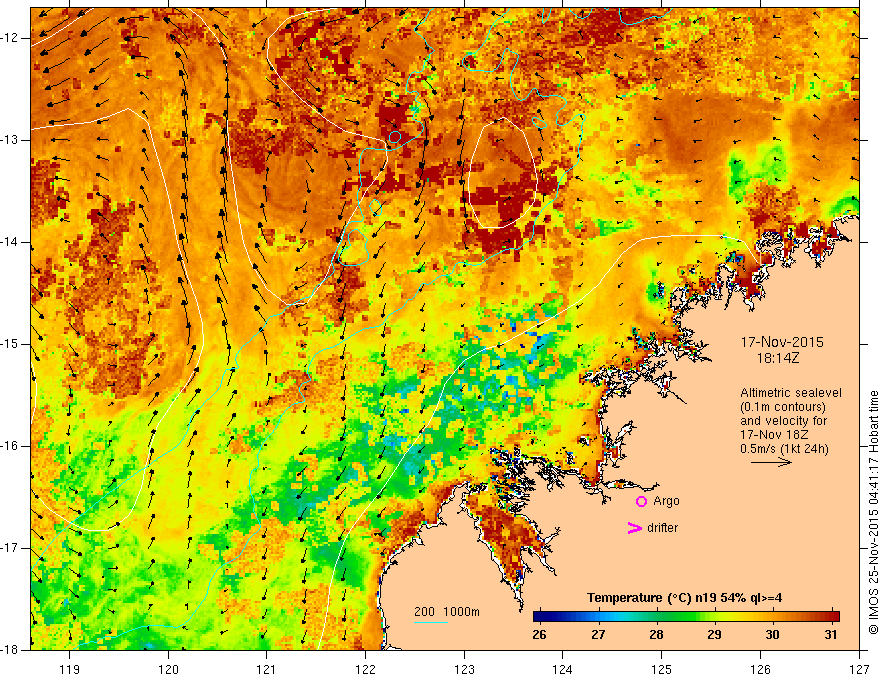Click the longitude label 127
Viewport: 880px width, 680px height.
click(859, 669)
